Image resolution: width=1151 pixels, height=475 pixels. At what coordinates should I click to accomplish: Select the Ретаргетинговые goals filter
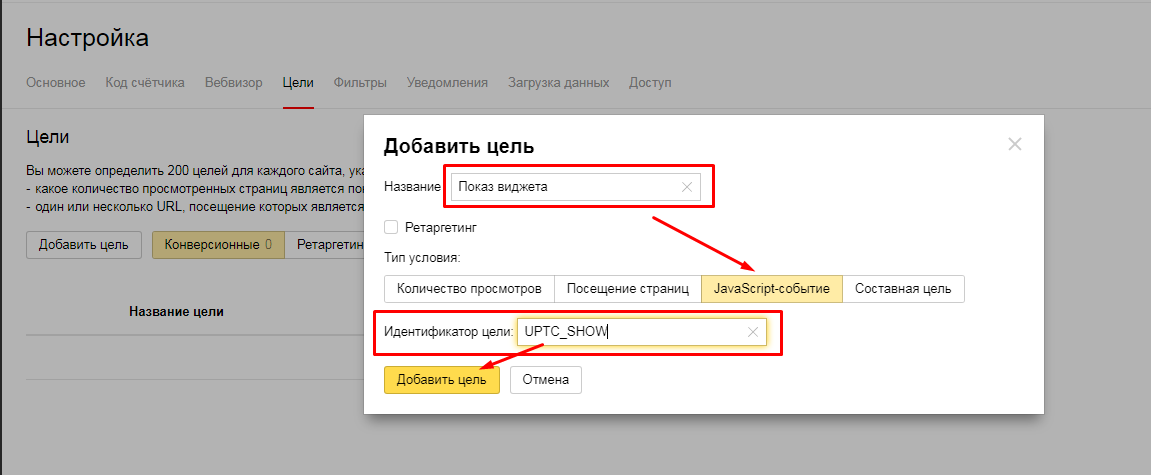[324, 244]
